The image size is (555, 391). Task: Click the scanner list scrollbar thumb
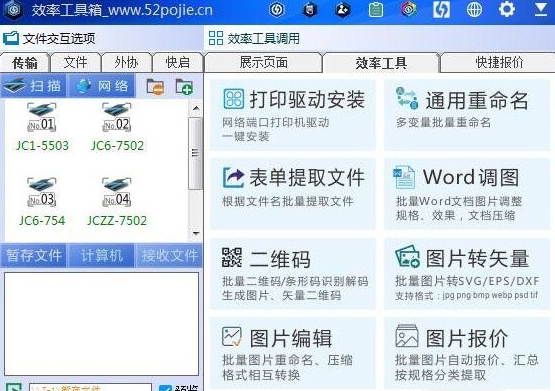(195, 153)
